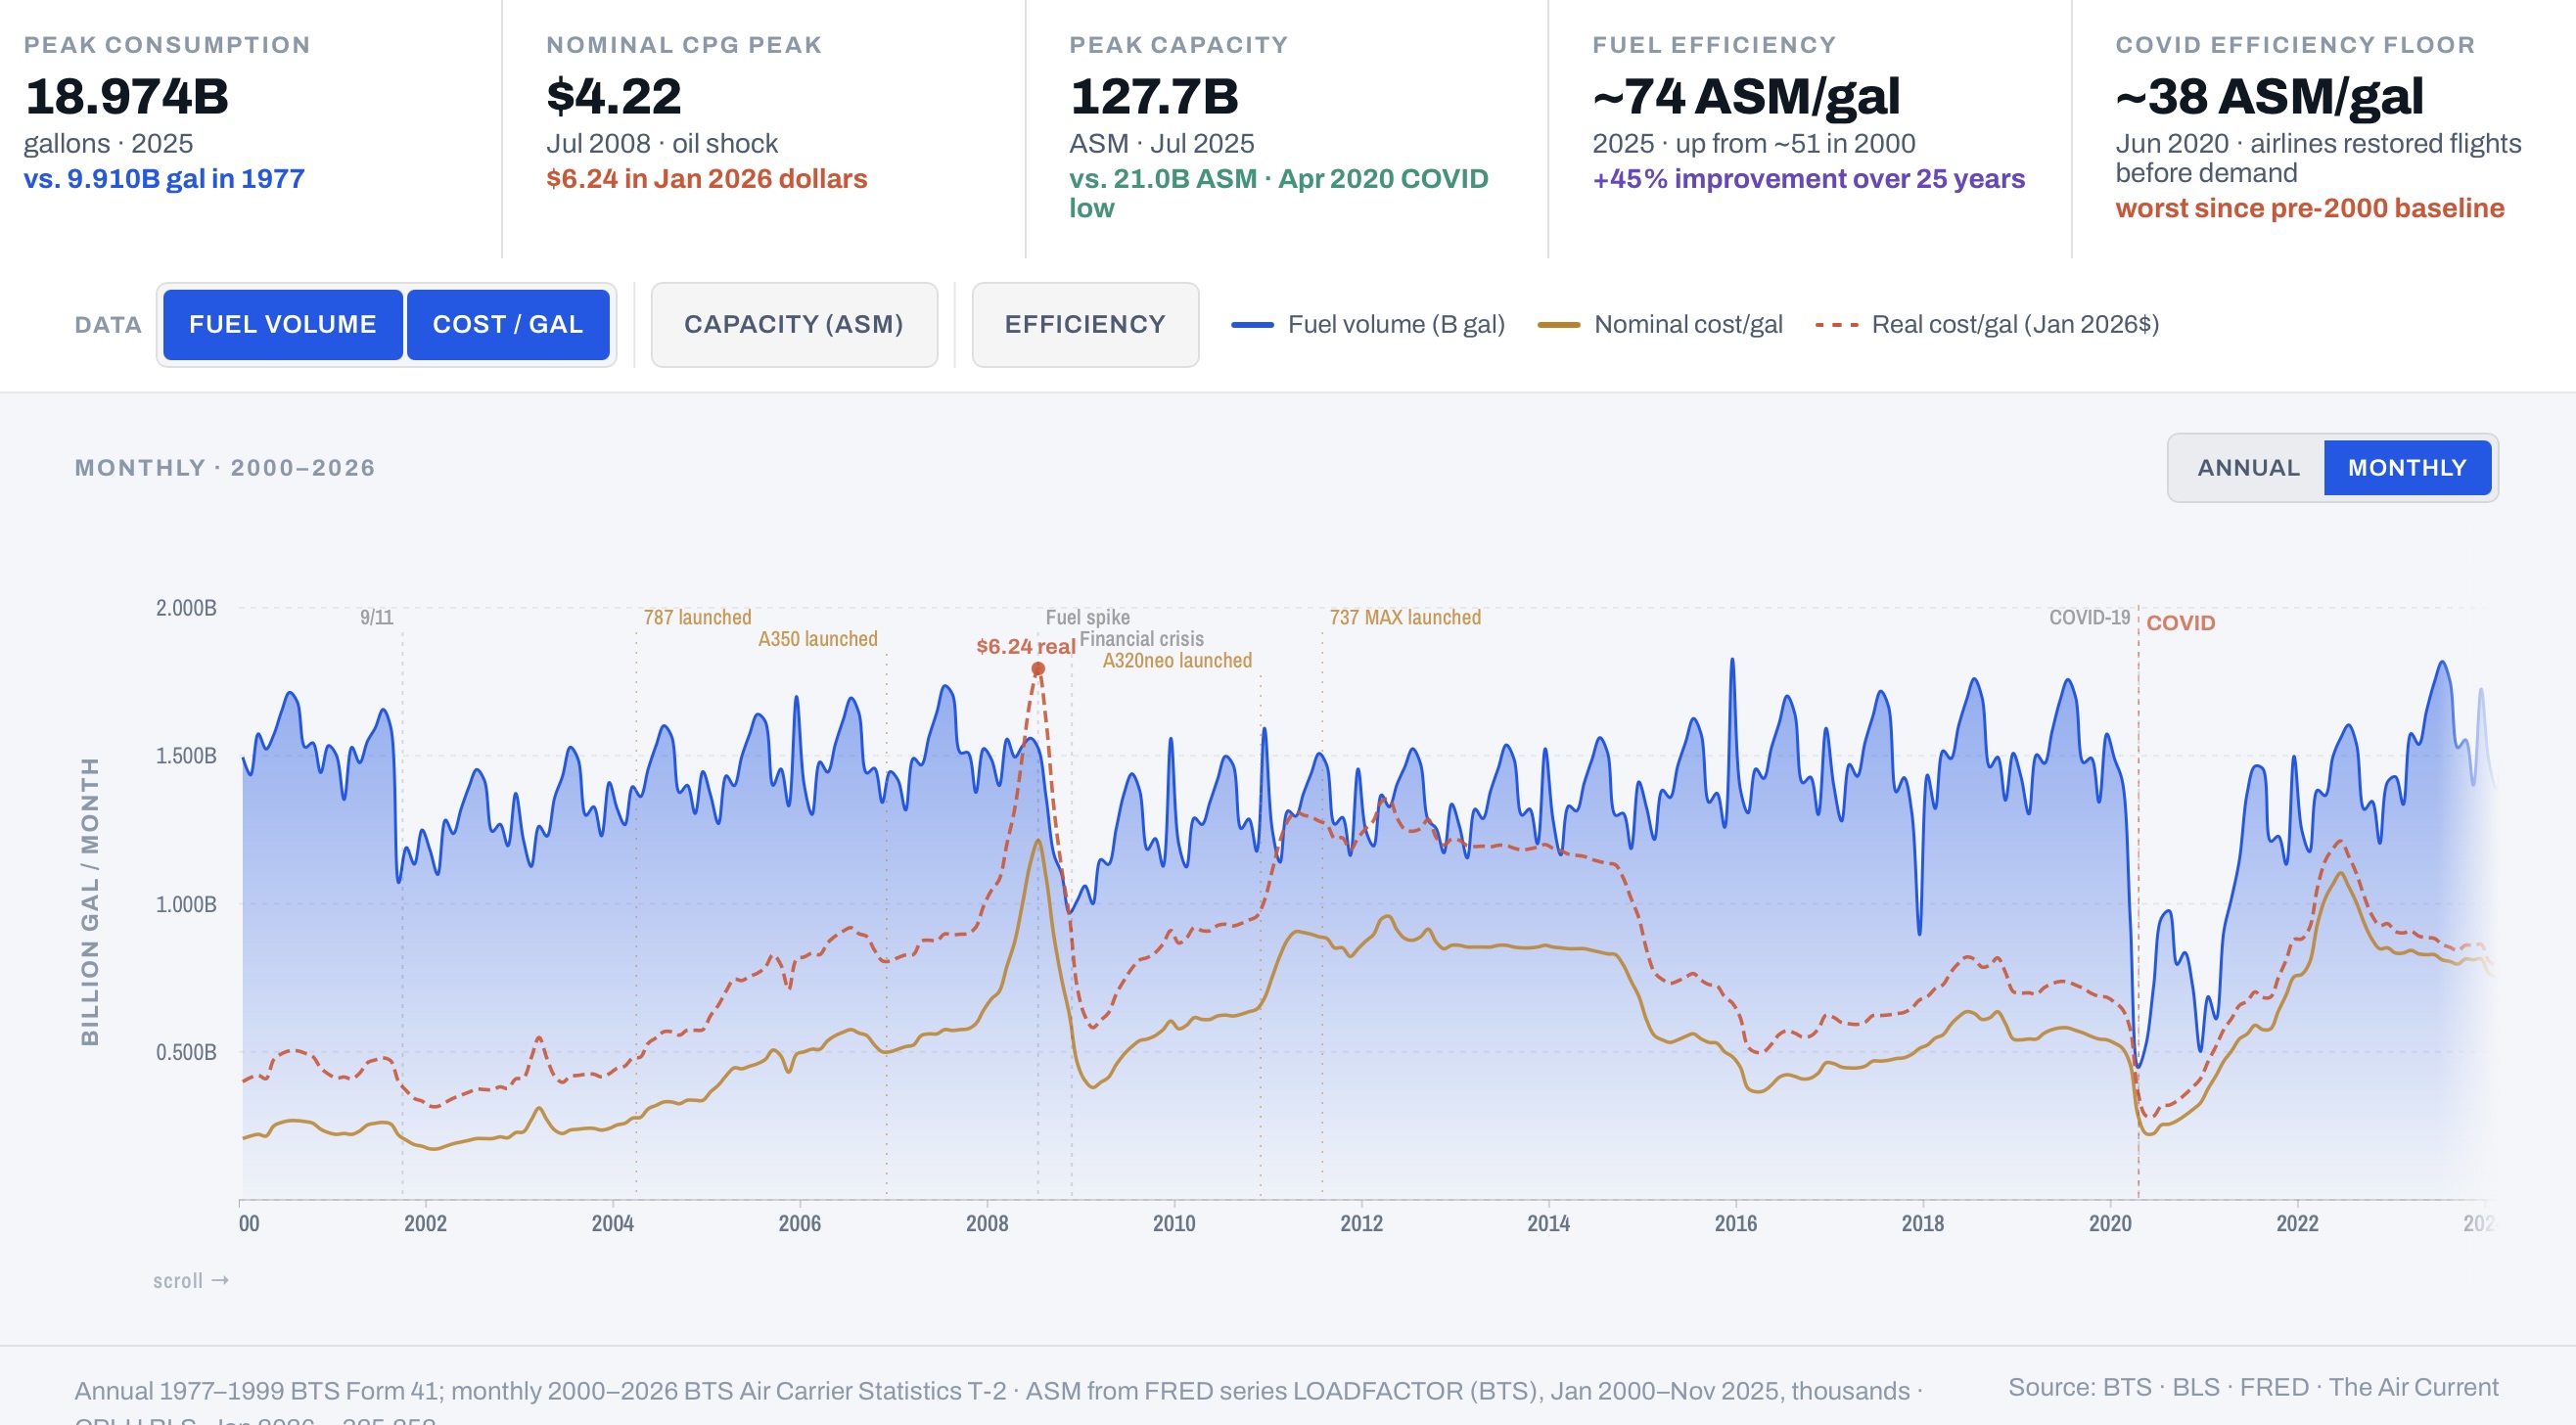Switch chart to ANNUAL view
This screenshot has width=2576, height=1425.
[2247, 467]
